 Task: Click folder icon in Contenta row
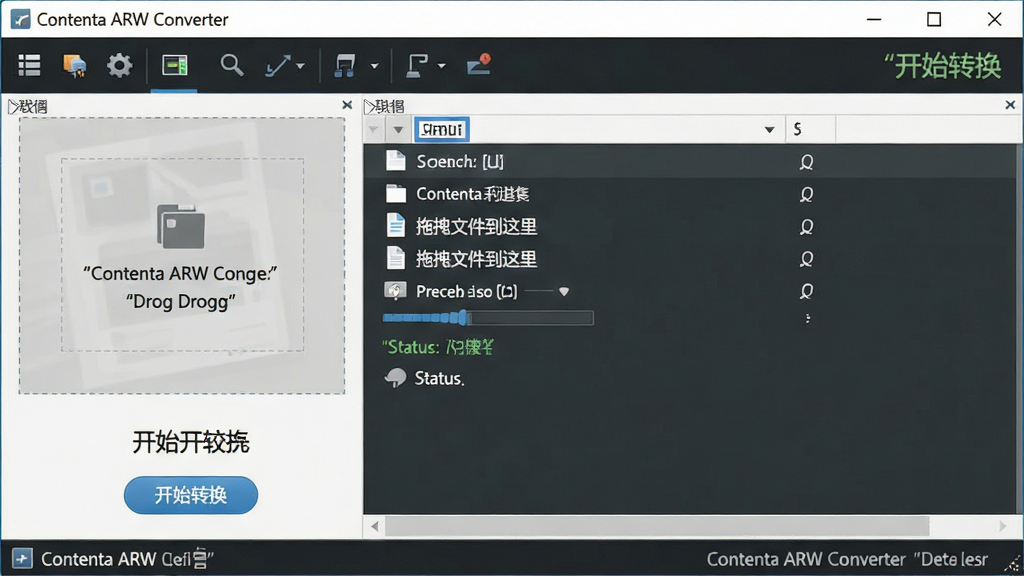click(x=395, y=193)
